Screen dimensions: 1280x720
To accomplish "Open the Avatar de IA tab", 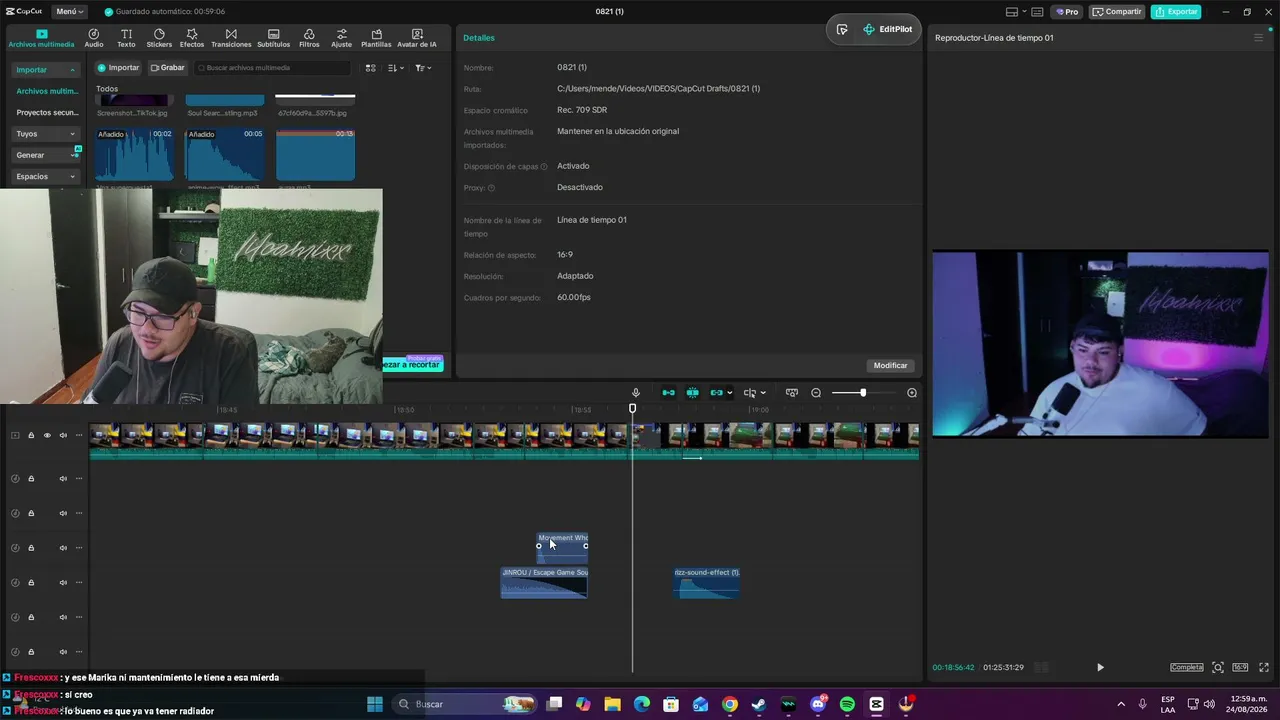I will [x=417, y=38].
